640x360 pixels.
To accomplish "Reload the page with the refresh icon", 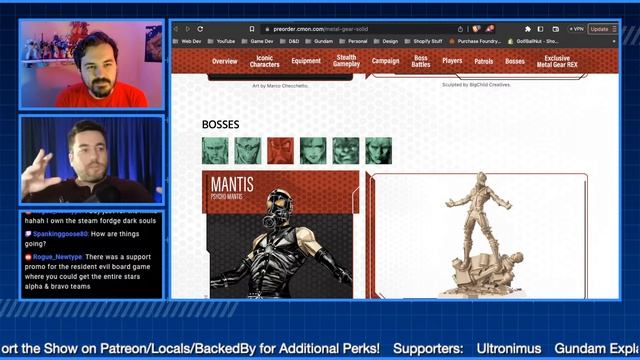I will (200, 29).
